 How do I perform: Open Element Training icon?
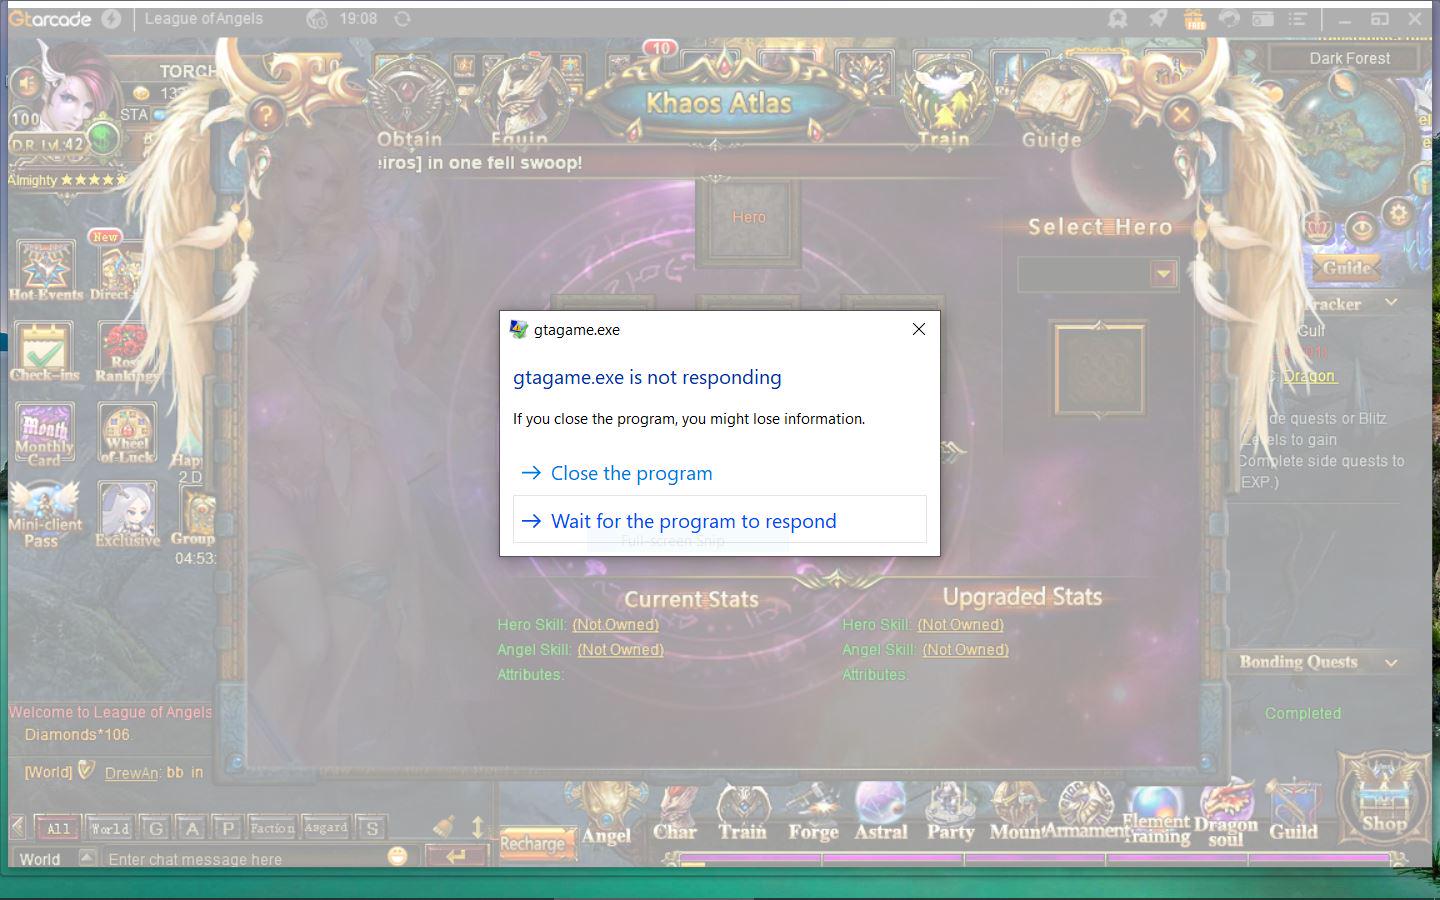click(1156, 815)
